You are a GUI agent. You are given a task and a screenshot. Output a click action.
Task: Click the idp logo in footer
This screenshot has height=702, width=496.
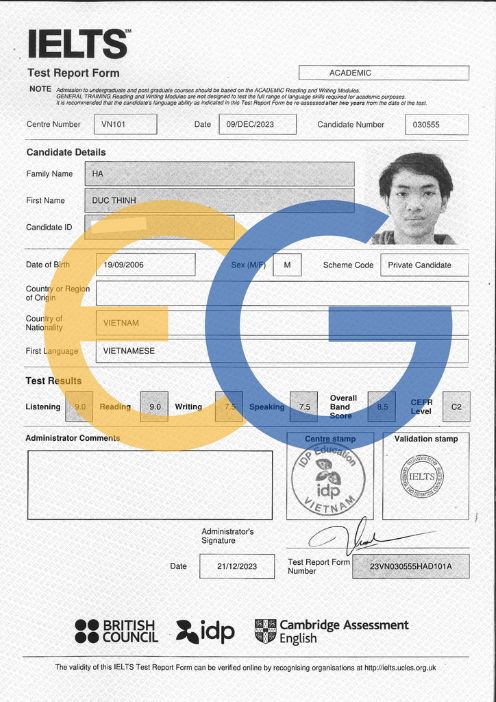coord(205,631)
